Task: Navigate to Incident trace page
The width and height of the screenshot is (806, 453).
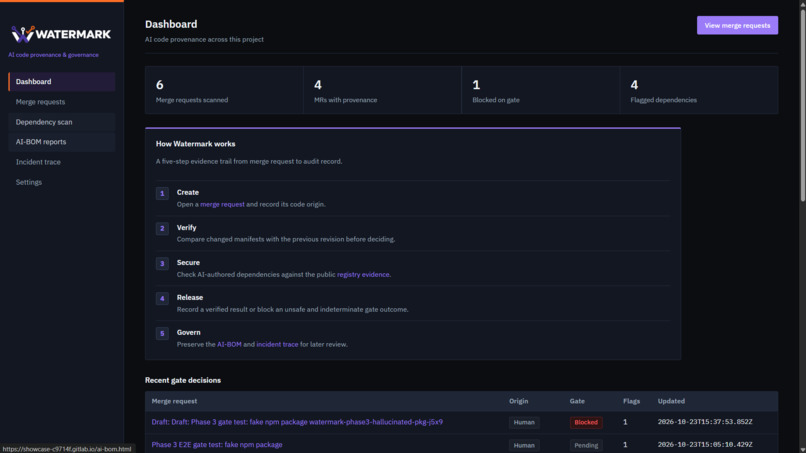Action: (62, 162)
